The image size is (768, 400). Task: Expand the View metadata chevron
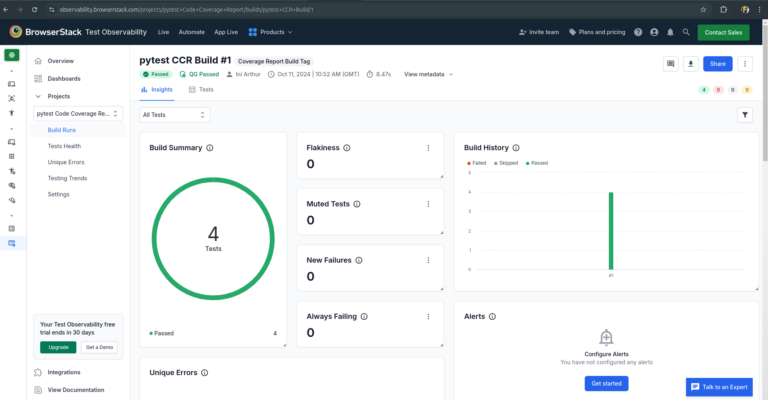(x=451, y=74)
